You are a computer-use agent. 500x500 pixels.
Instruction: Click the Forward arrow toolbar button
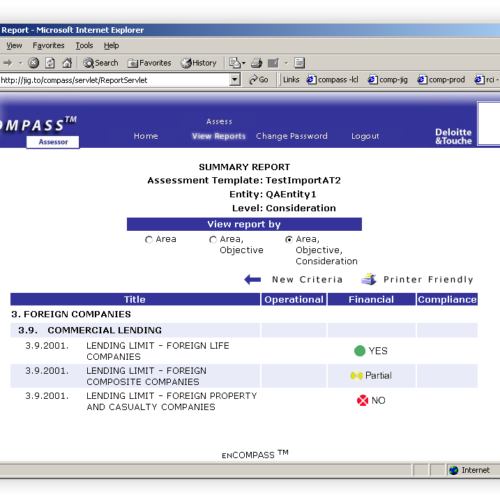(x=7, y=63)
